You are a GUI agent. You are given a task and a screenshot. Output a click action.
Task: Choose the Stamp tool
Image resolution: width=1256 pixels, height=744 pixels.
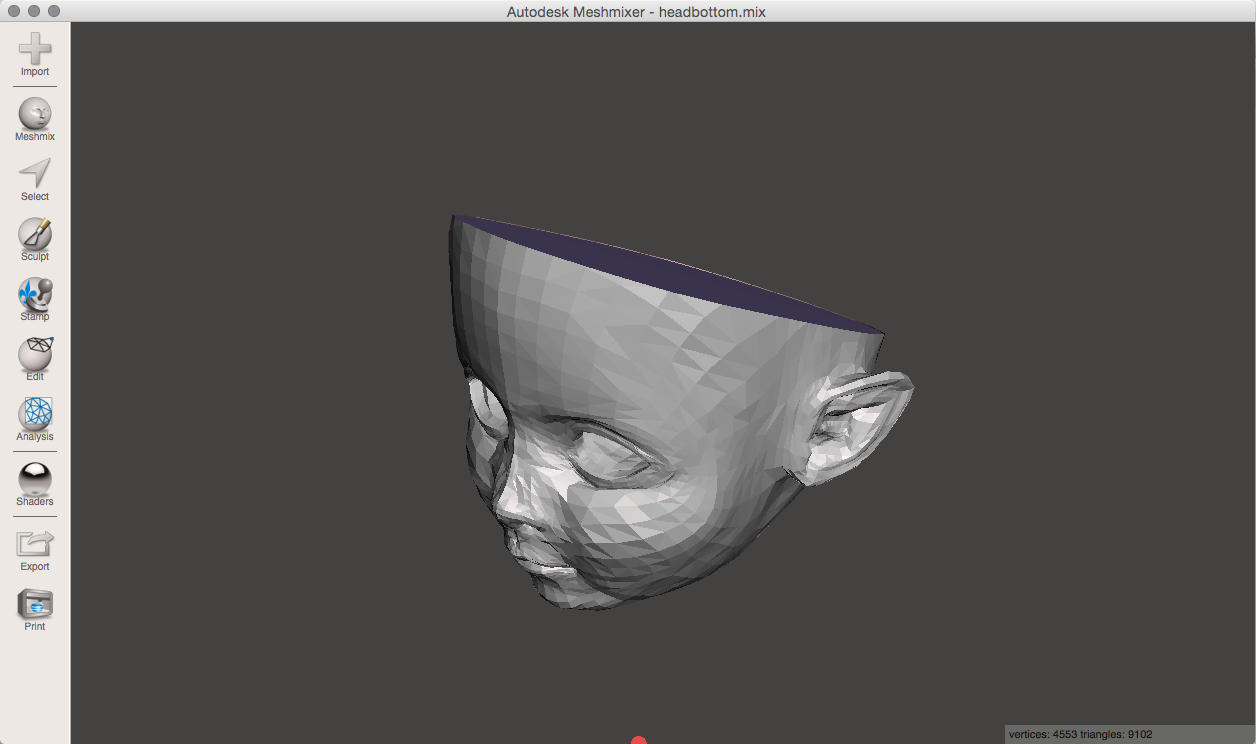[x=35, y=299]
